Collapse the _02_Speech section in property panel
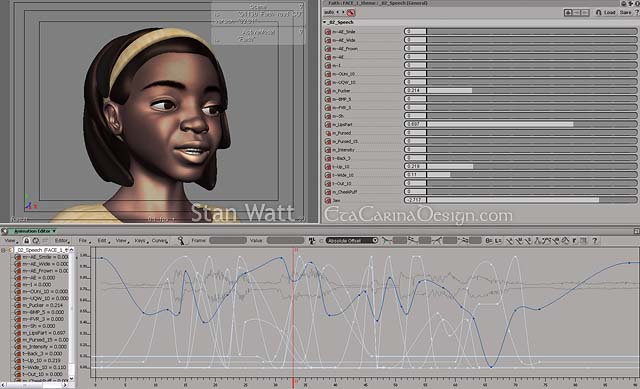 [x=324, y=22]
